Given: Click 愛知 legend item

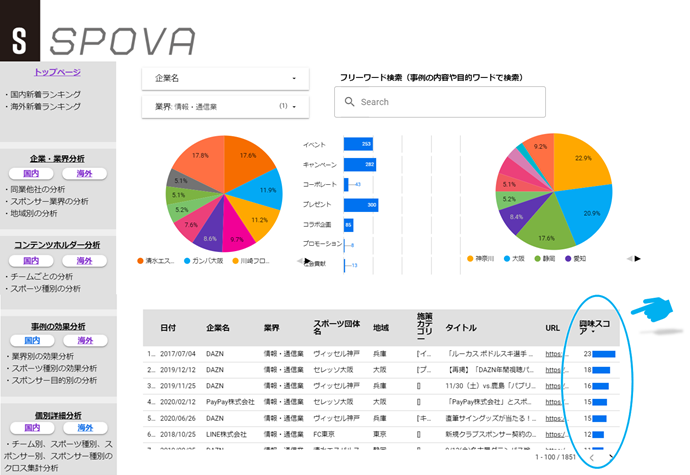Looking at the screenshot, I should (576, 258).
